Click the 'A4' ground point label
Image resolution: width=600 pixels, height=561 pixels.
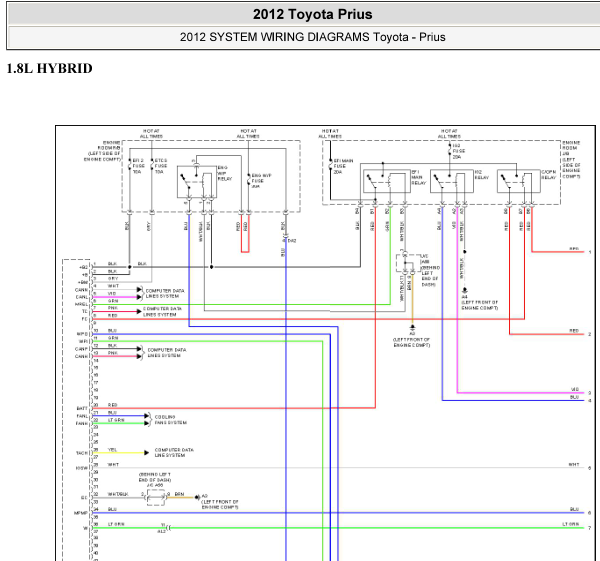tap(465, 297)
